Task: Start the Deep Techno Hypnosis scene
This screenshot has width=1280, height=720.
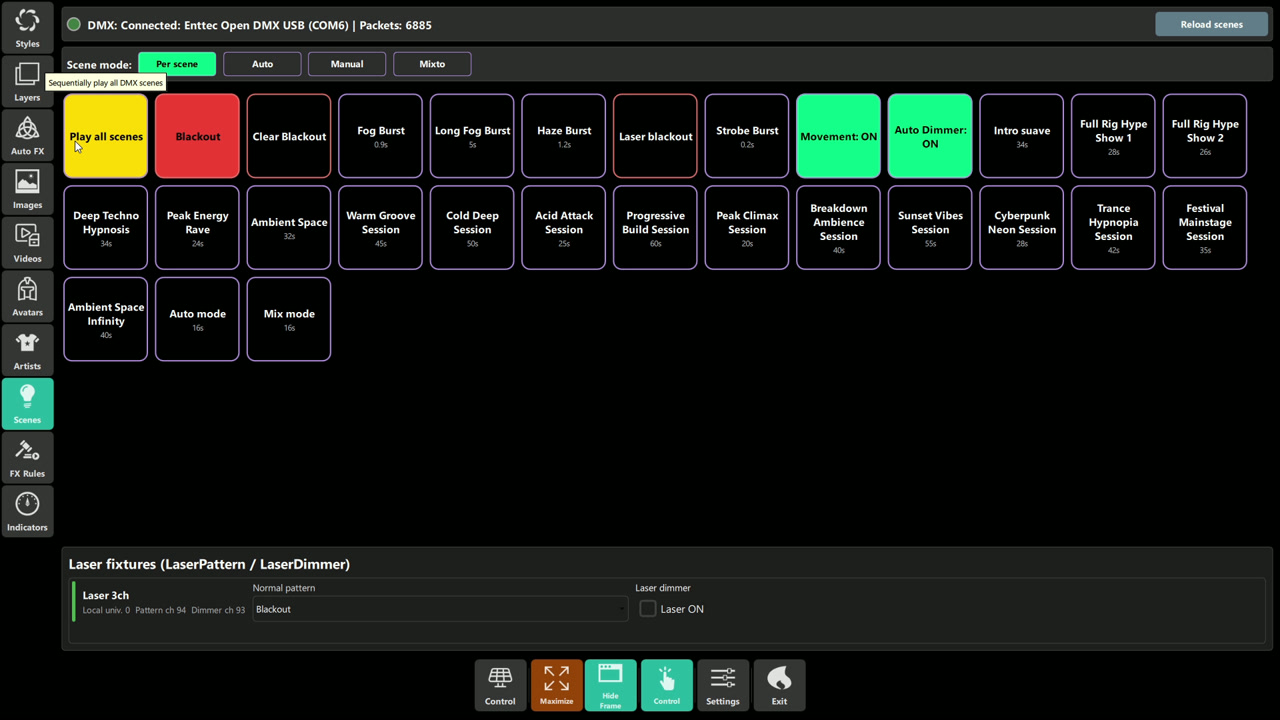Action: [106, 228]
